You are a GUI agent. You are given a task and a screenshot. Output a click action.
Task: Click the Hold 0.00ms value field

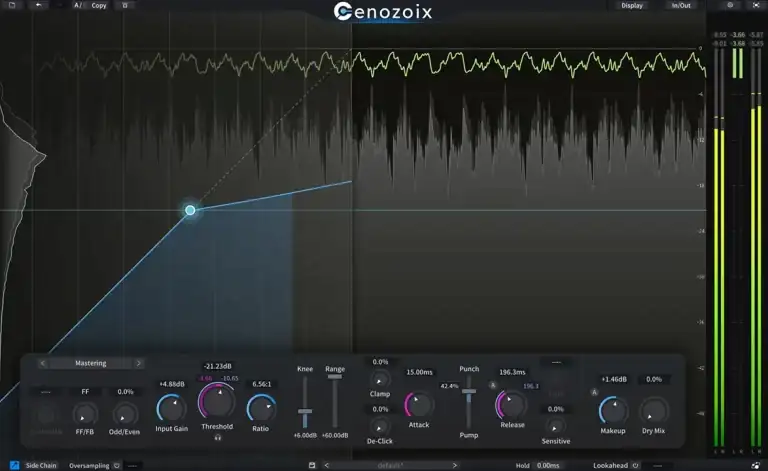(x=548, y=466)
